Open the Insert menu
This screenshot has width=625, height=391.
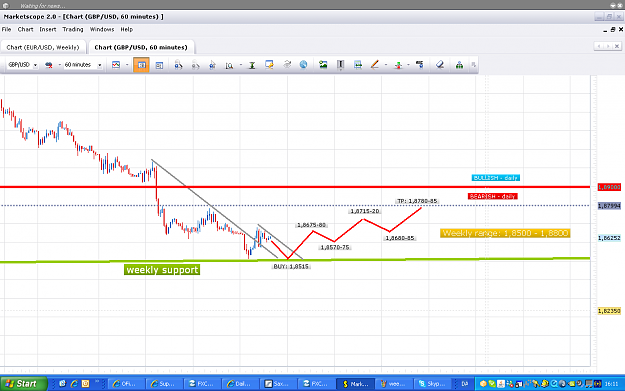tap(48, 29)
